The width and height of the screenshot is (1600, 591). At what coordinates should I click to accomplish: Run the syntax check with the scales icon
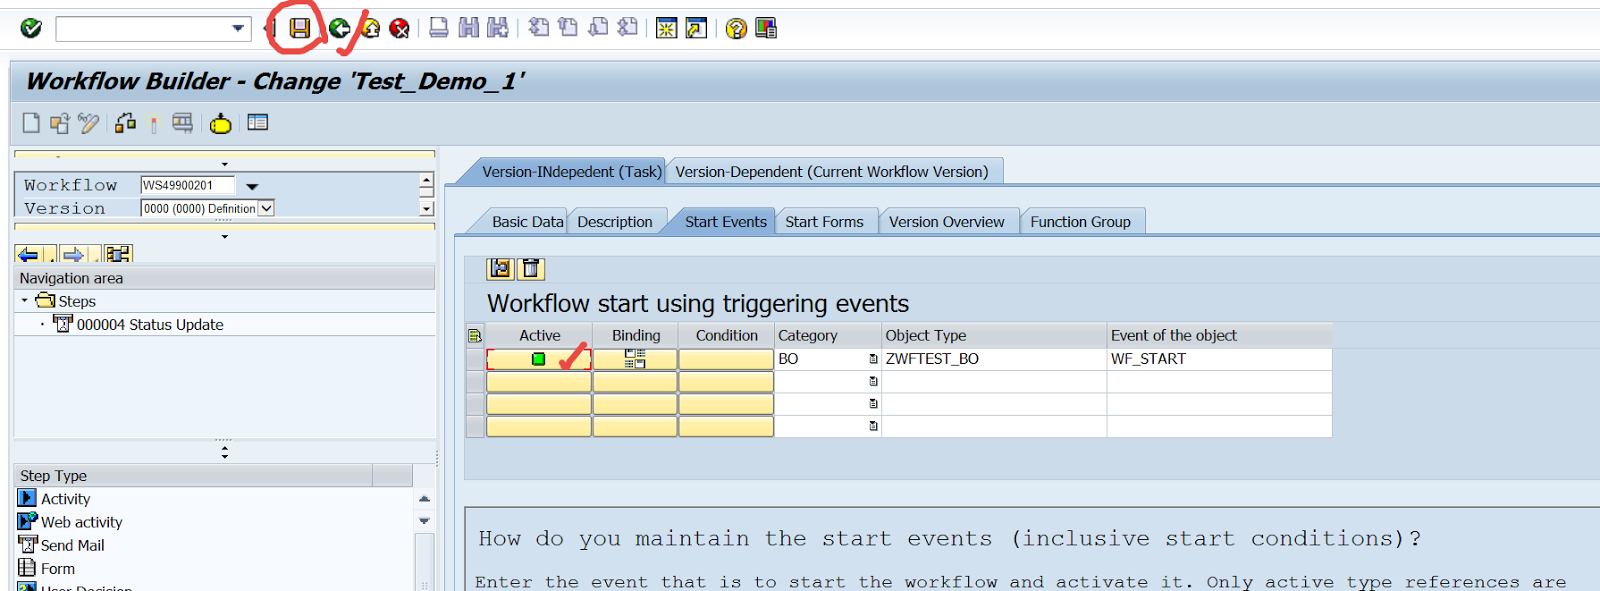point(125,123)
